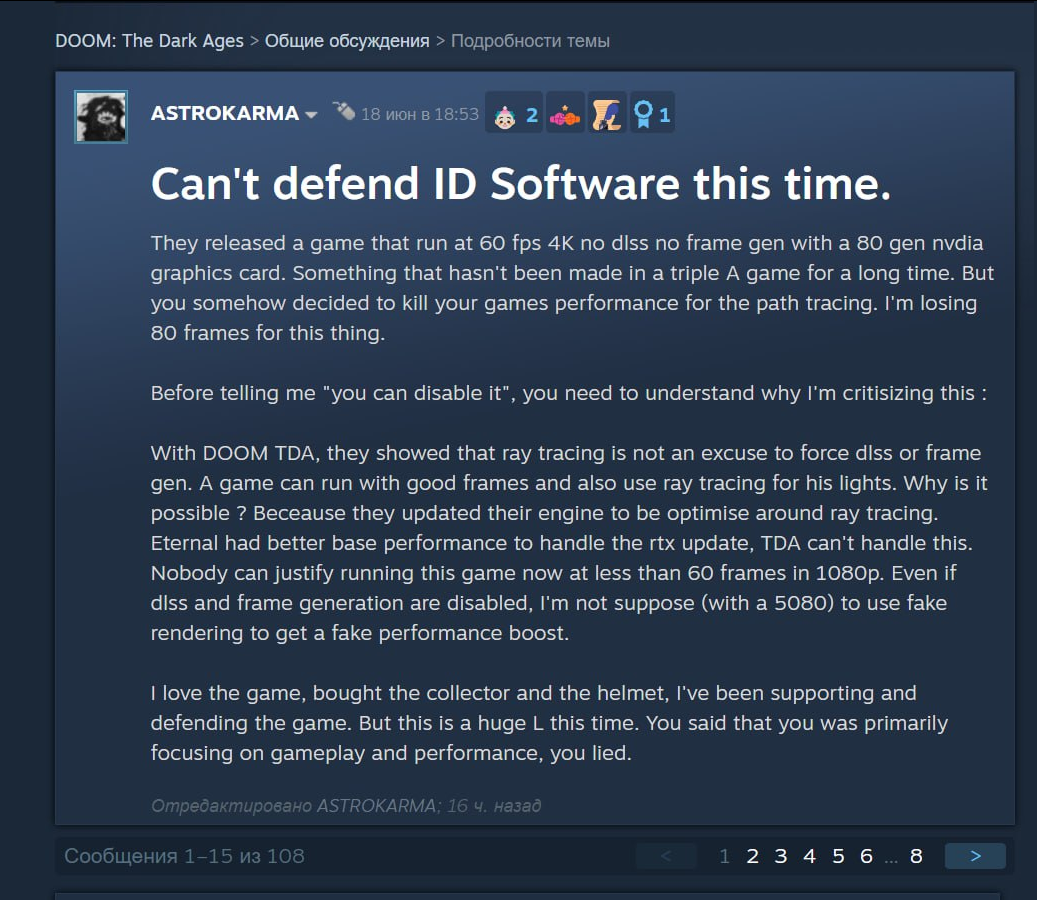Go to page 3 of the messages
1037x900 pixels.
click(780, 856)
